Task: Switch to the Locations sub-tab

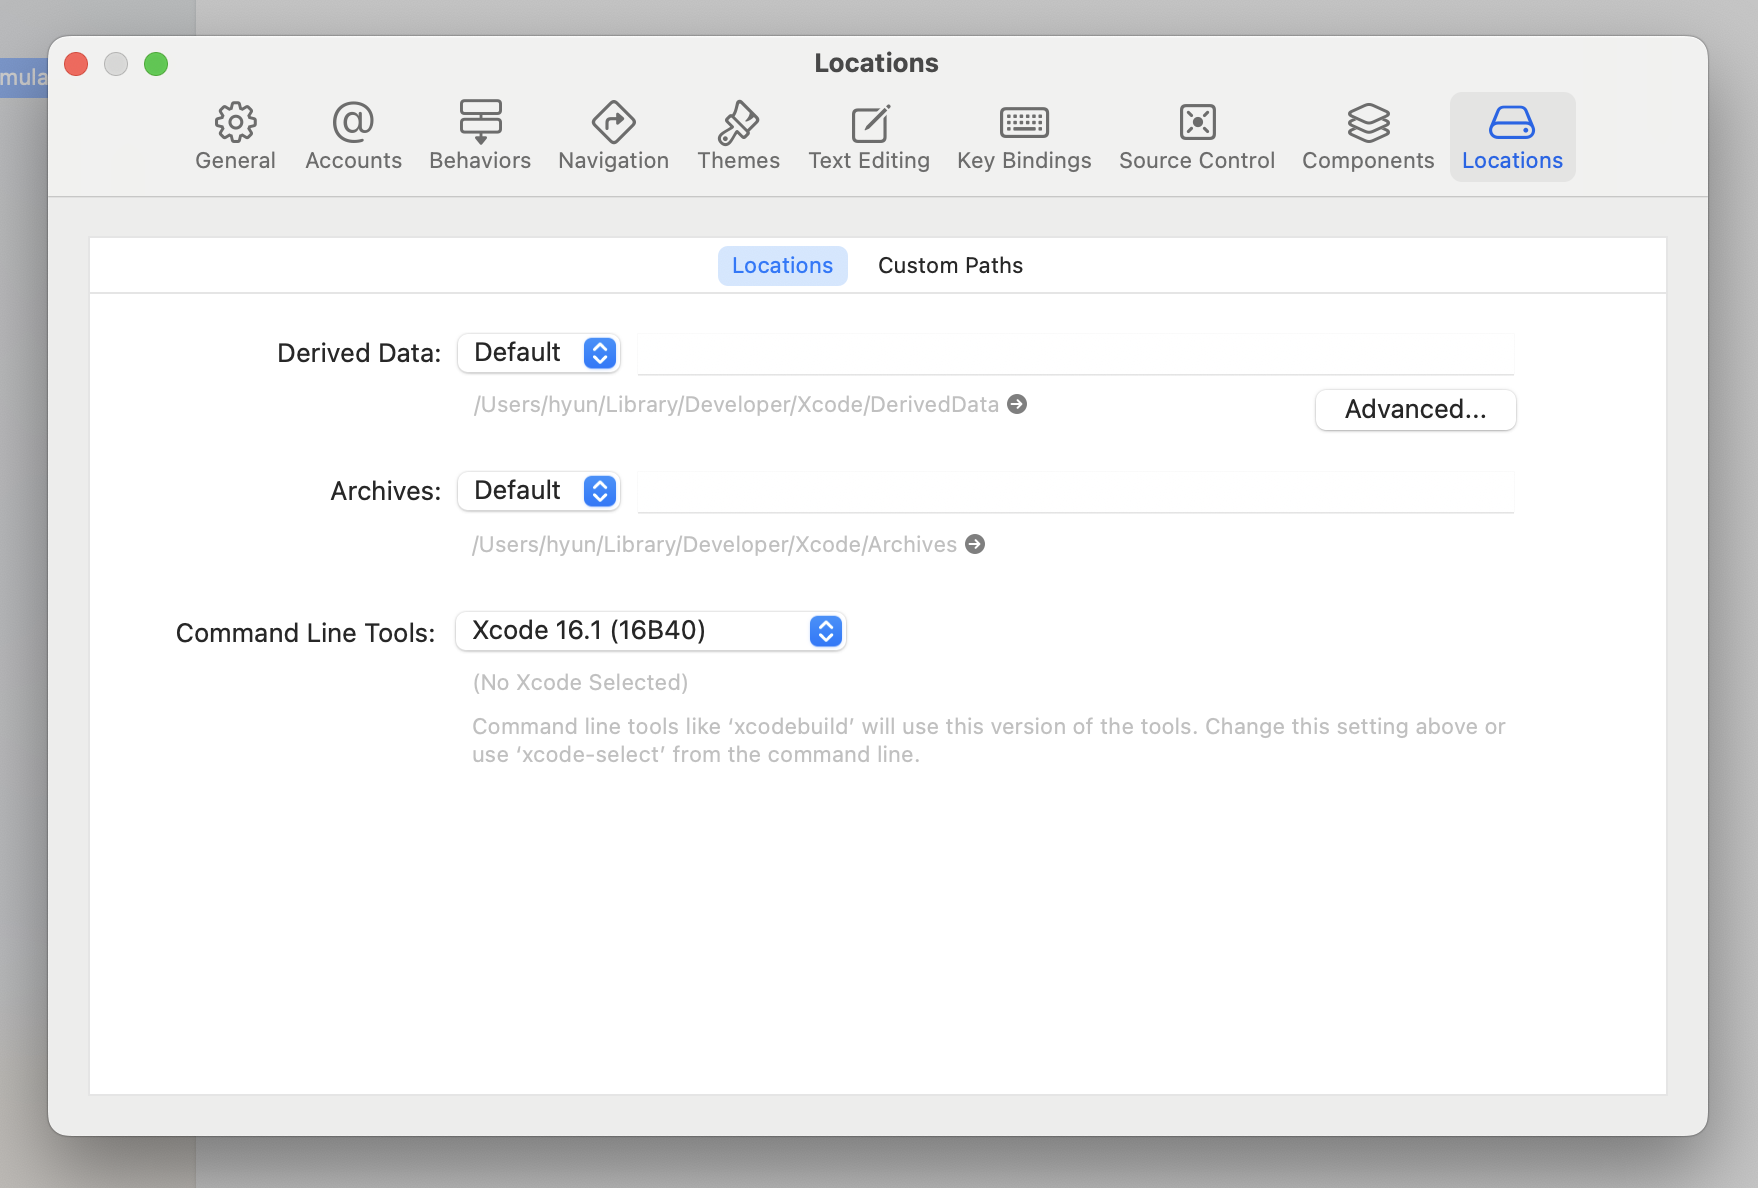Action: click(782, 265)
